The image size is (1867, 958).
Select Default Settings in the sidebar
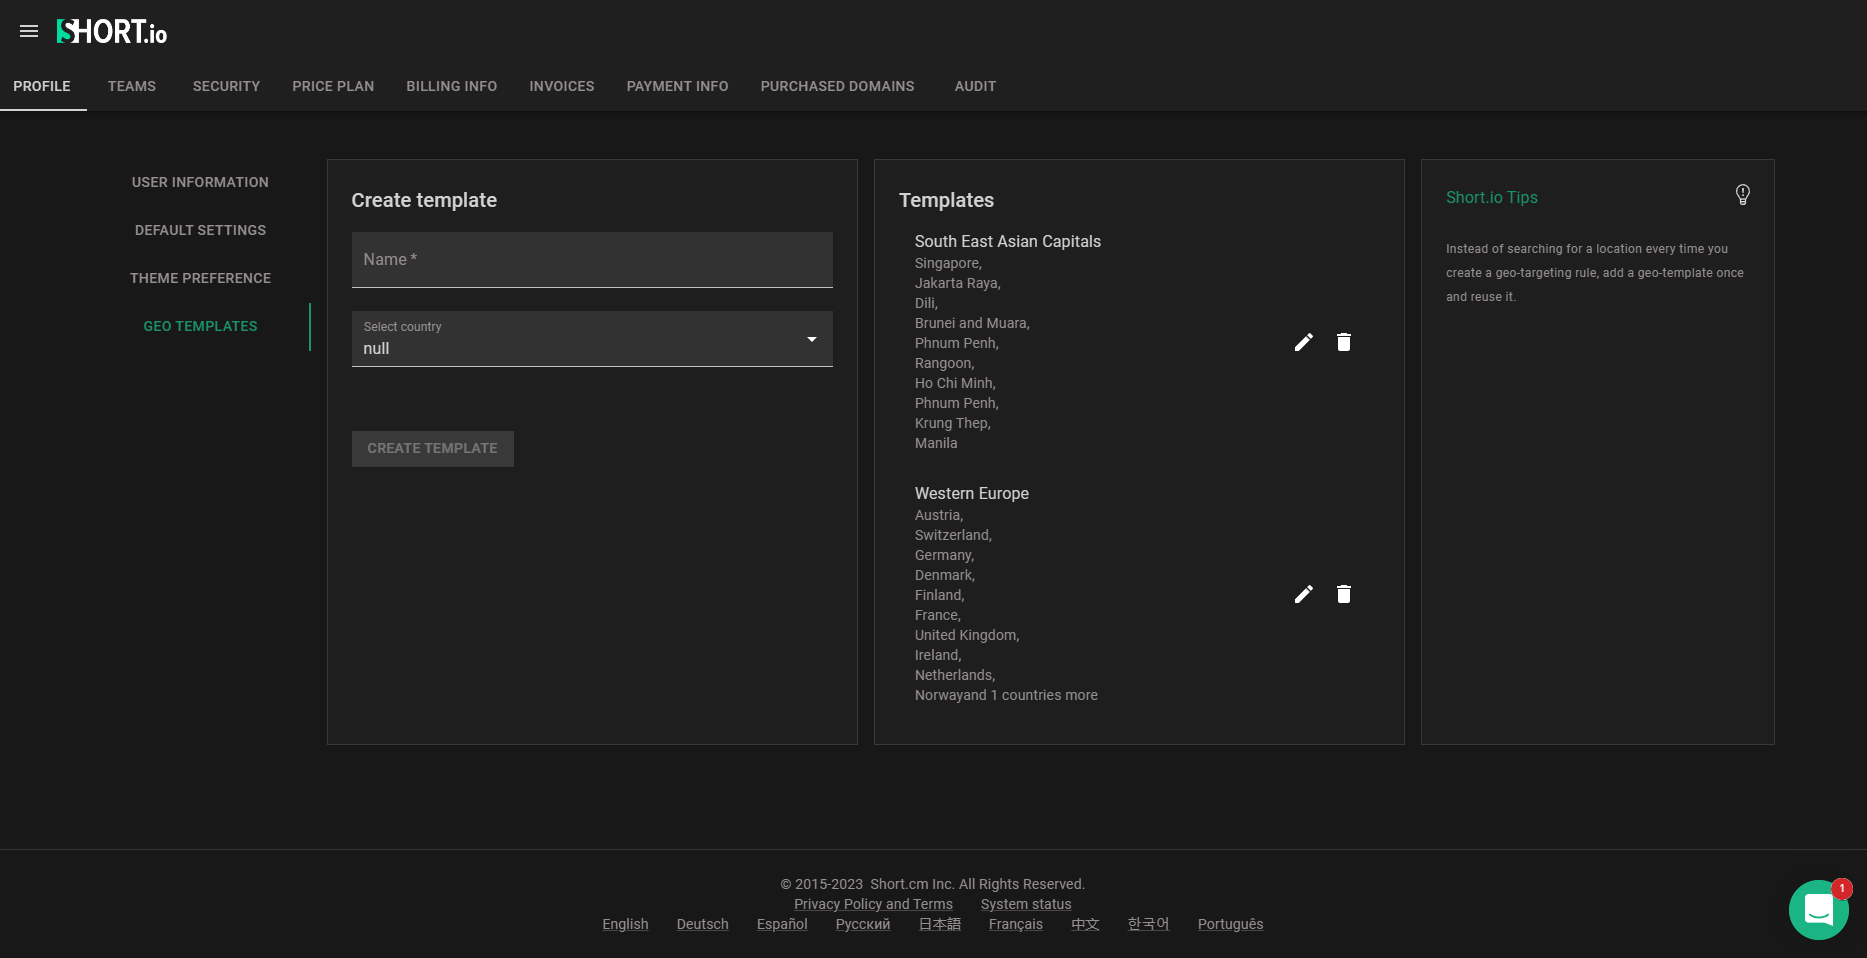200,230
